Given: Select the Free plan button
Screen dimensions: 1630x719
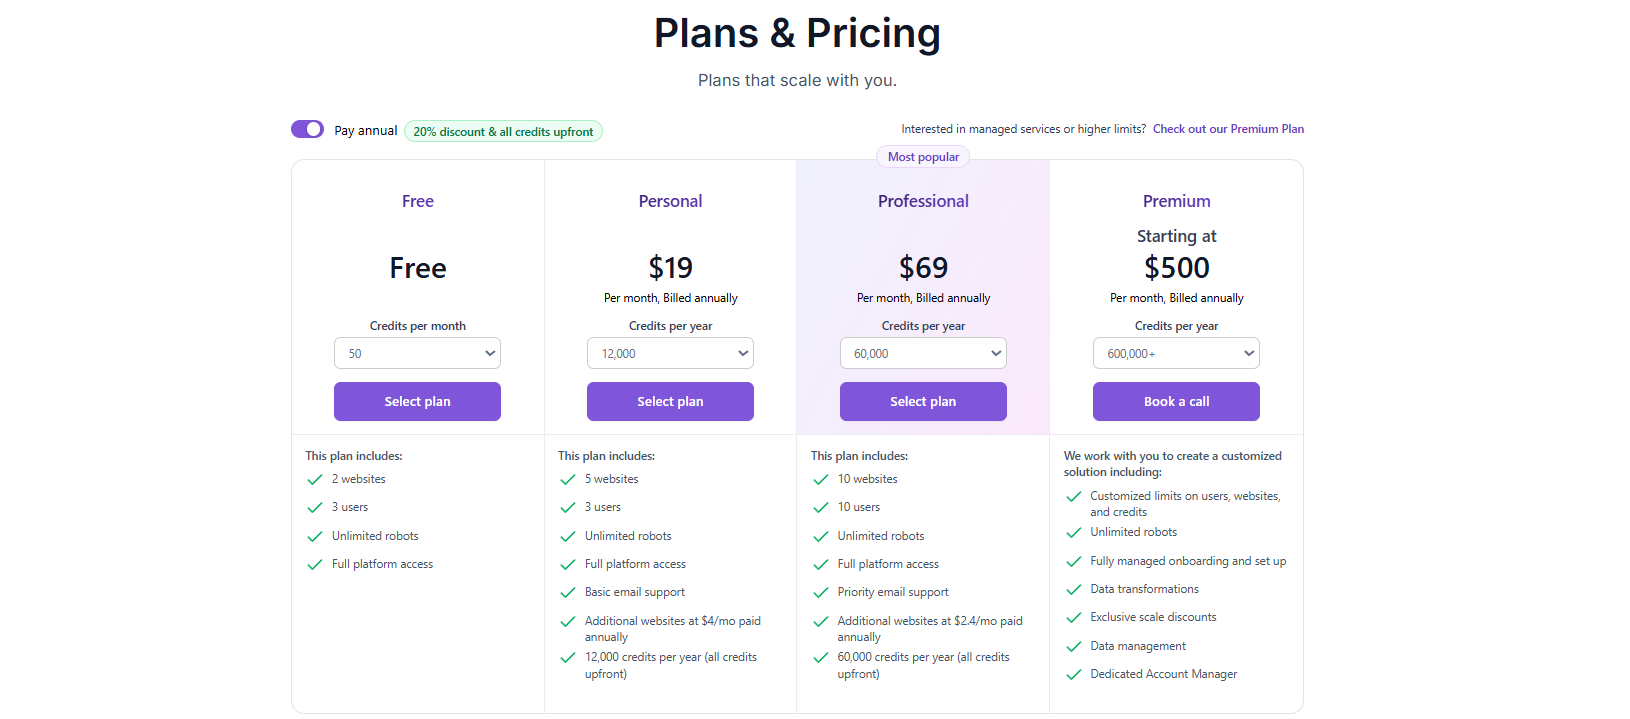Looking at the screenshot, I should 417,401.
